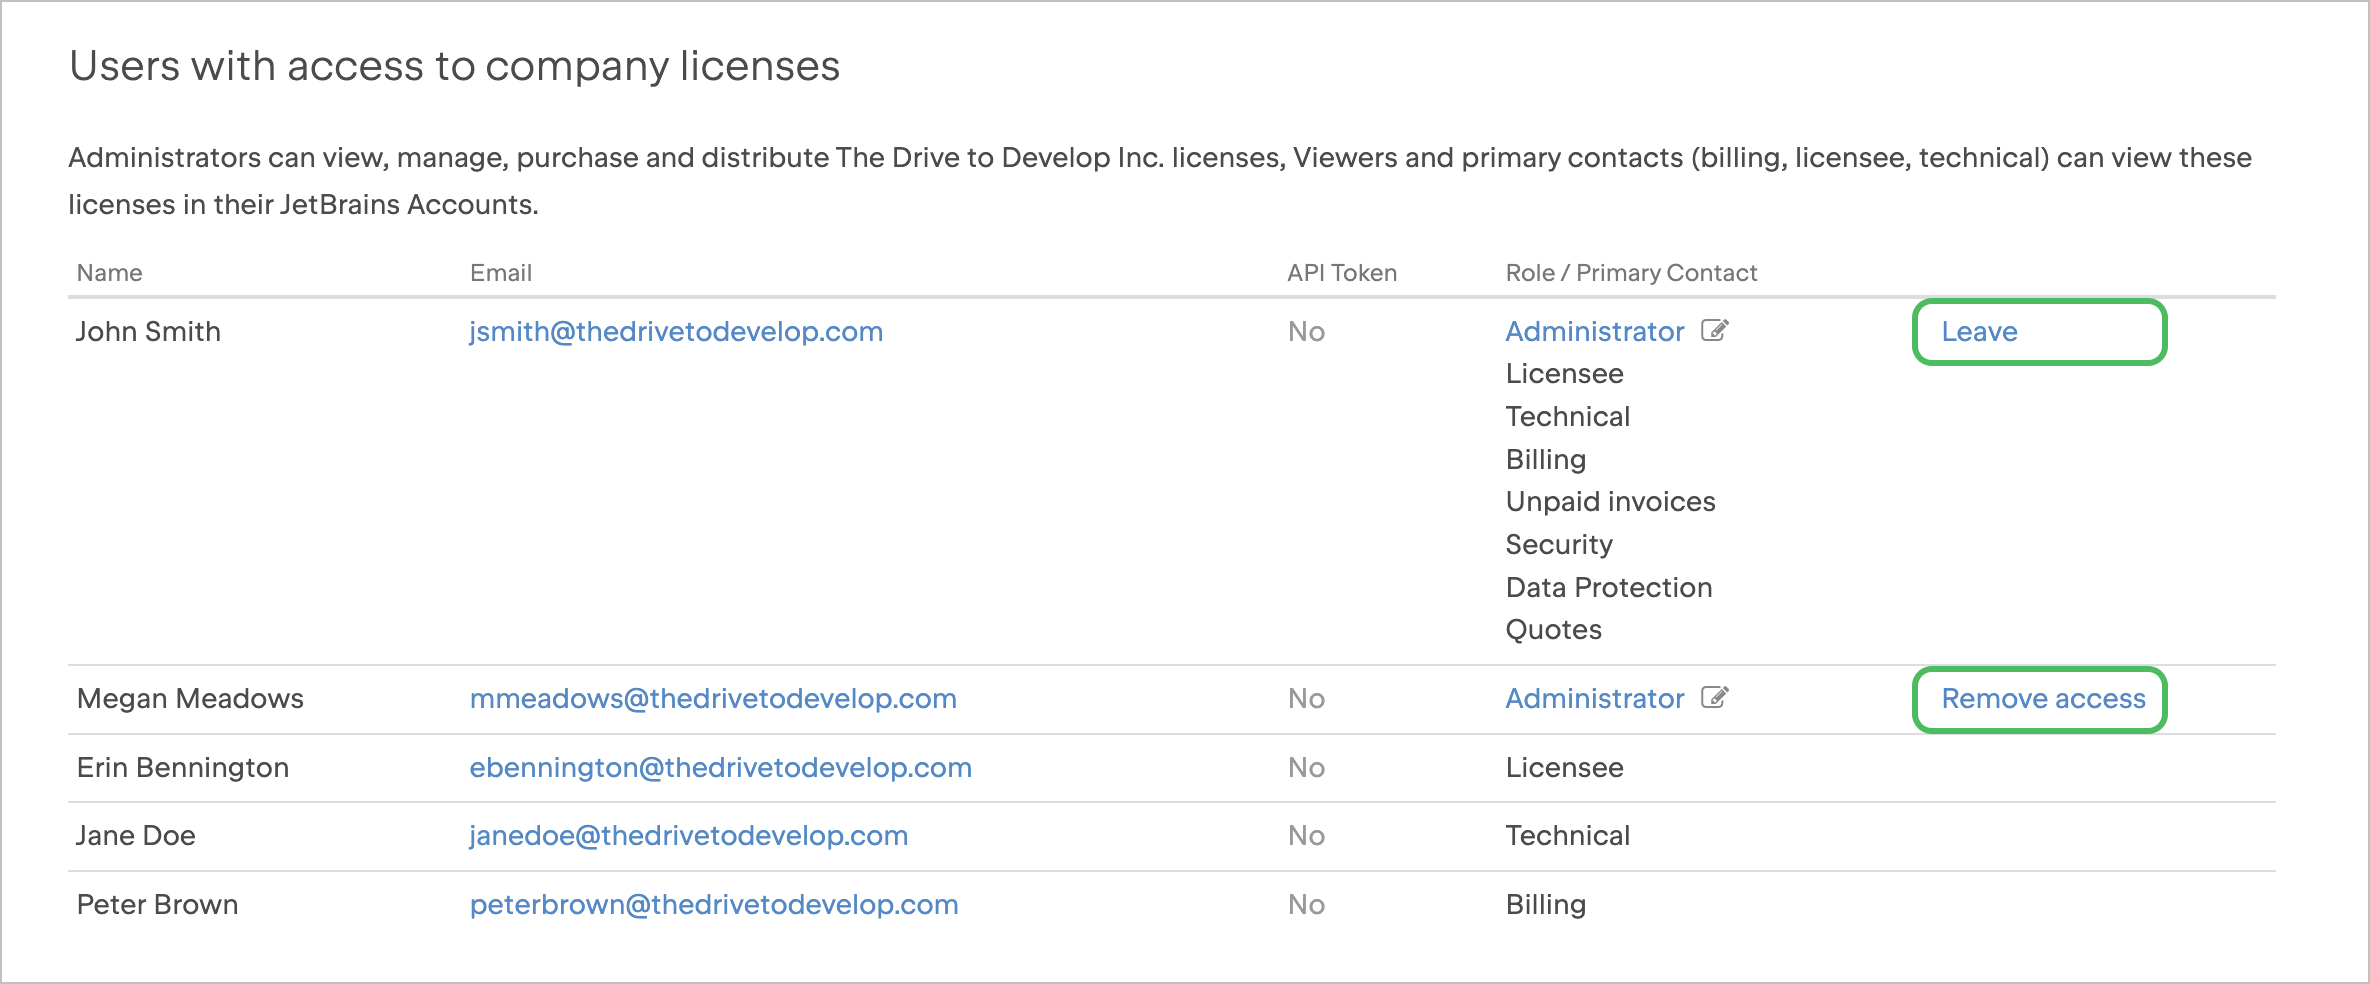Select the John Smith name cell
This screenshot has width=2370, height=984.
[148, 332]
